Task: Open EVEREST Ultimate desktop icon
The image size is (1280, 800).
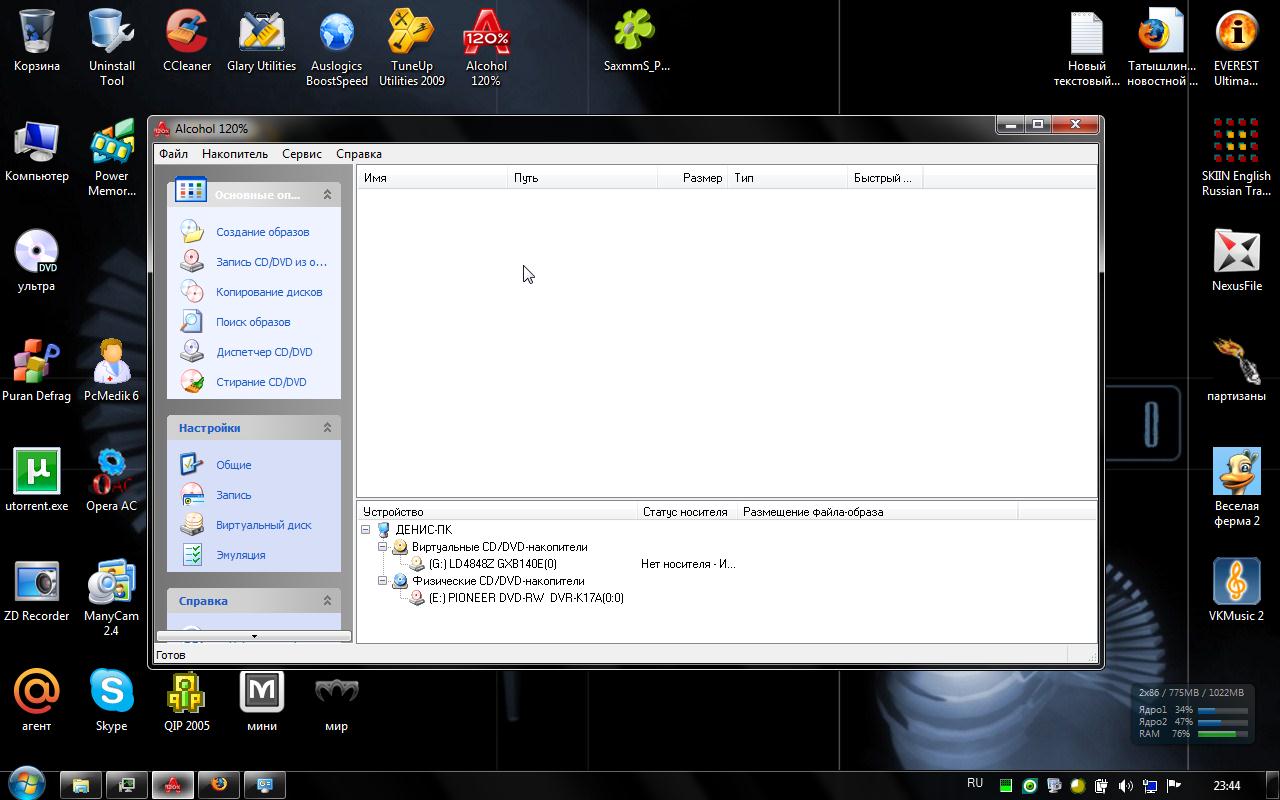Action: tap(1236, 47)
